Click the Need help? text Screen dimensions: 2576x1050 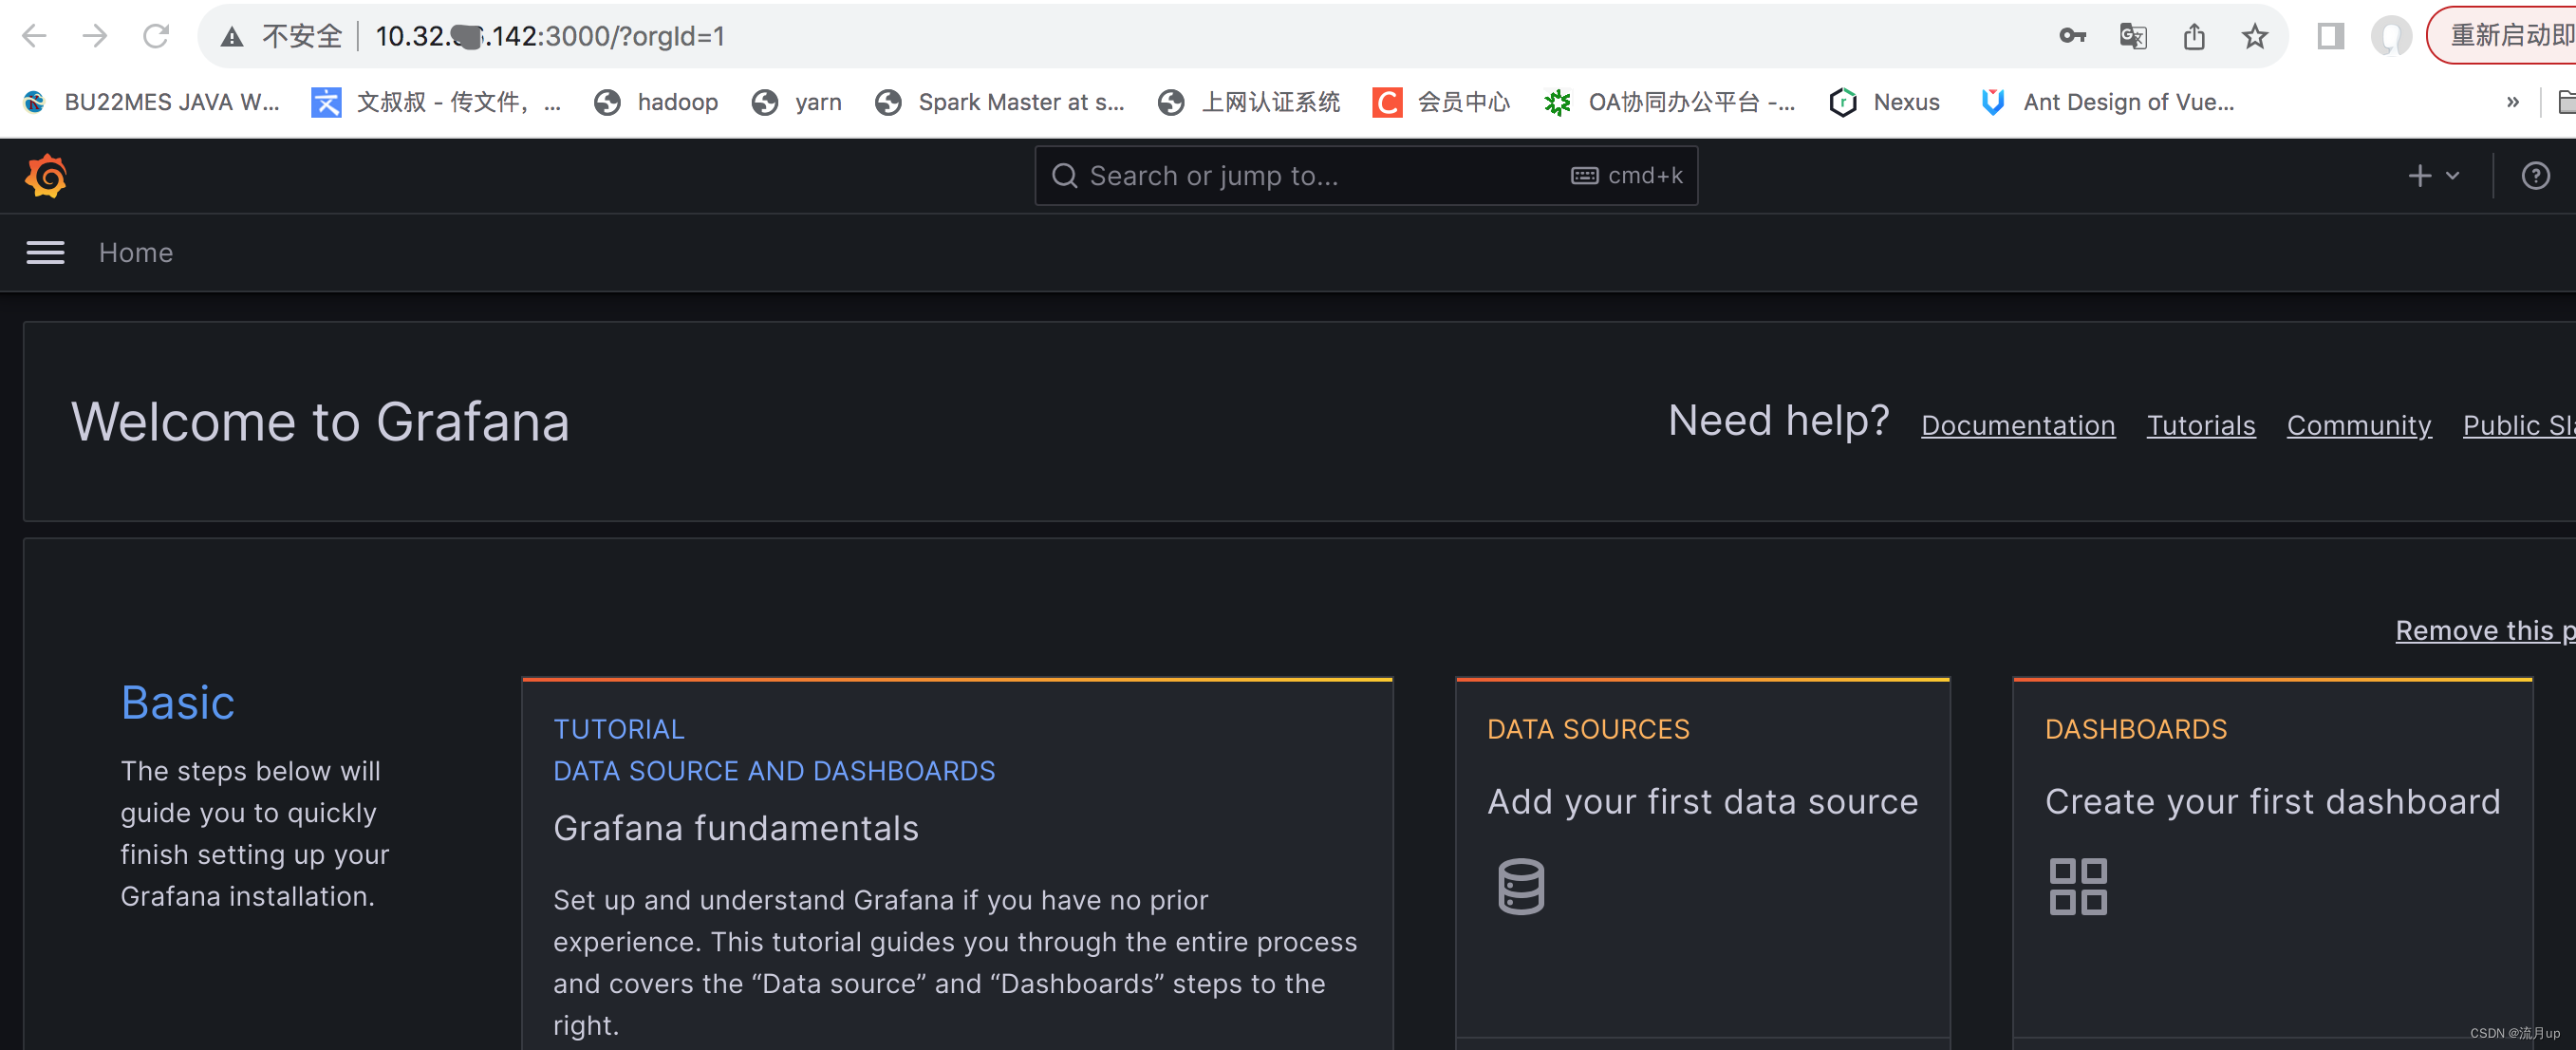click(x=1778, y=420)
